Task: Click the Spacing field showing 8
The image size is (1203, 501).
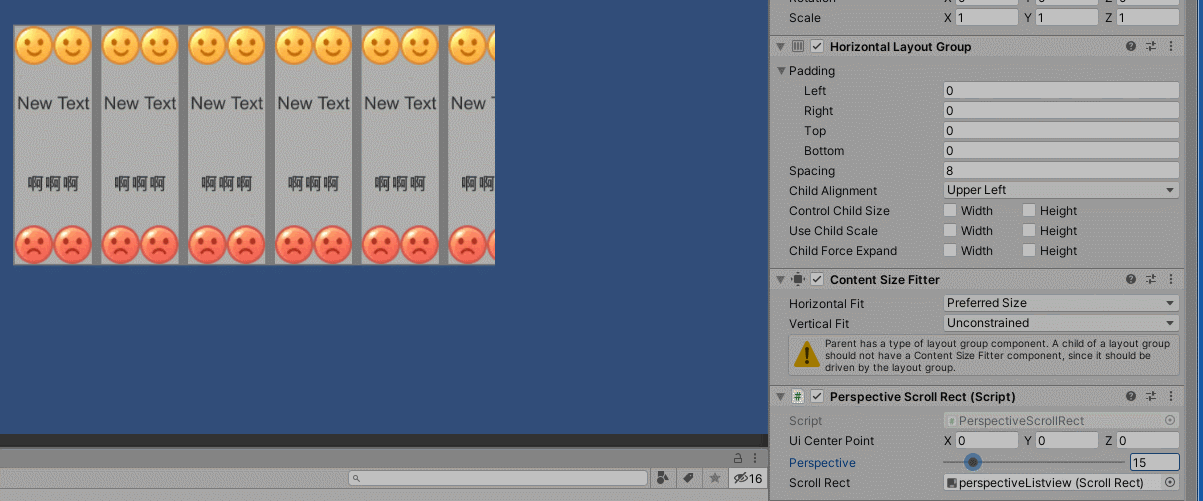Action: tap(1062, 171)
